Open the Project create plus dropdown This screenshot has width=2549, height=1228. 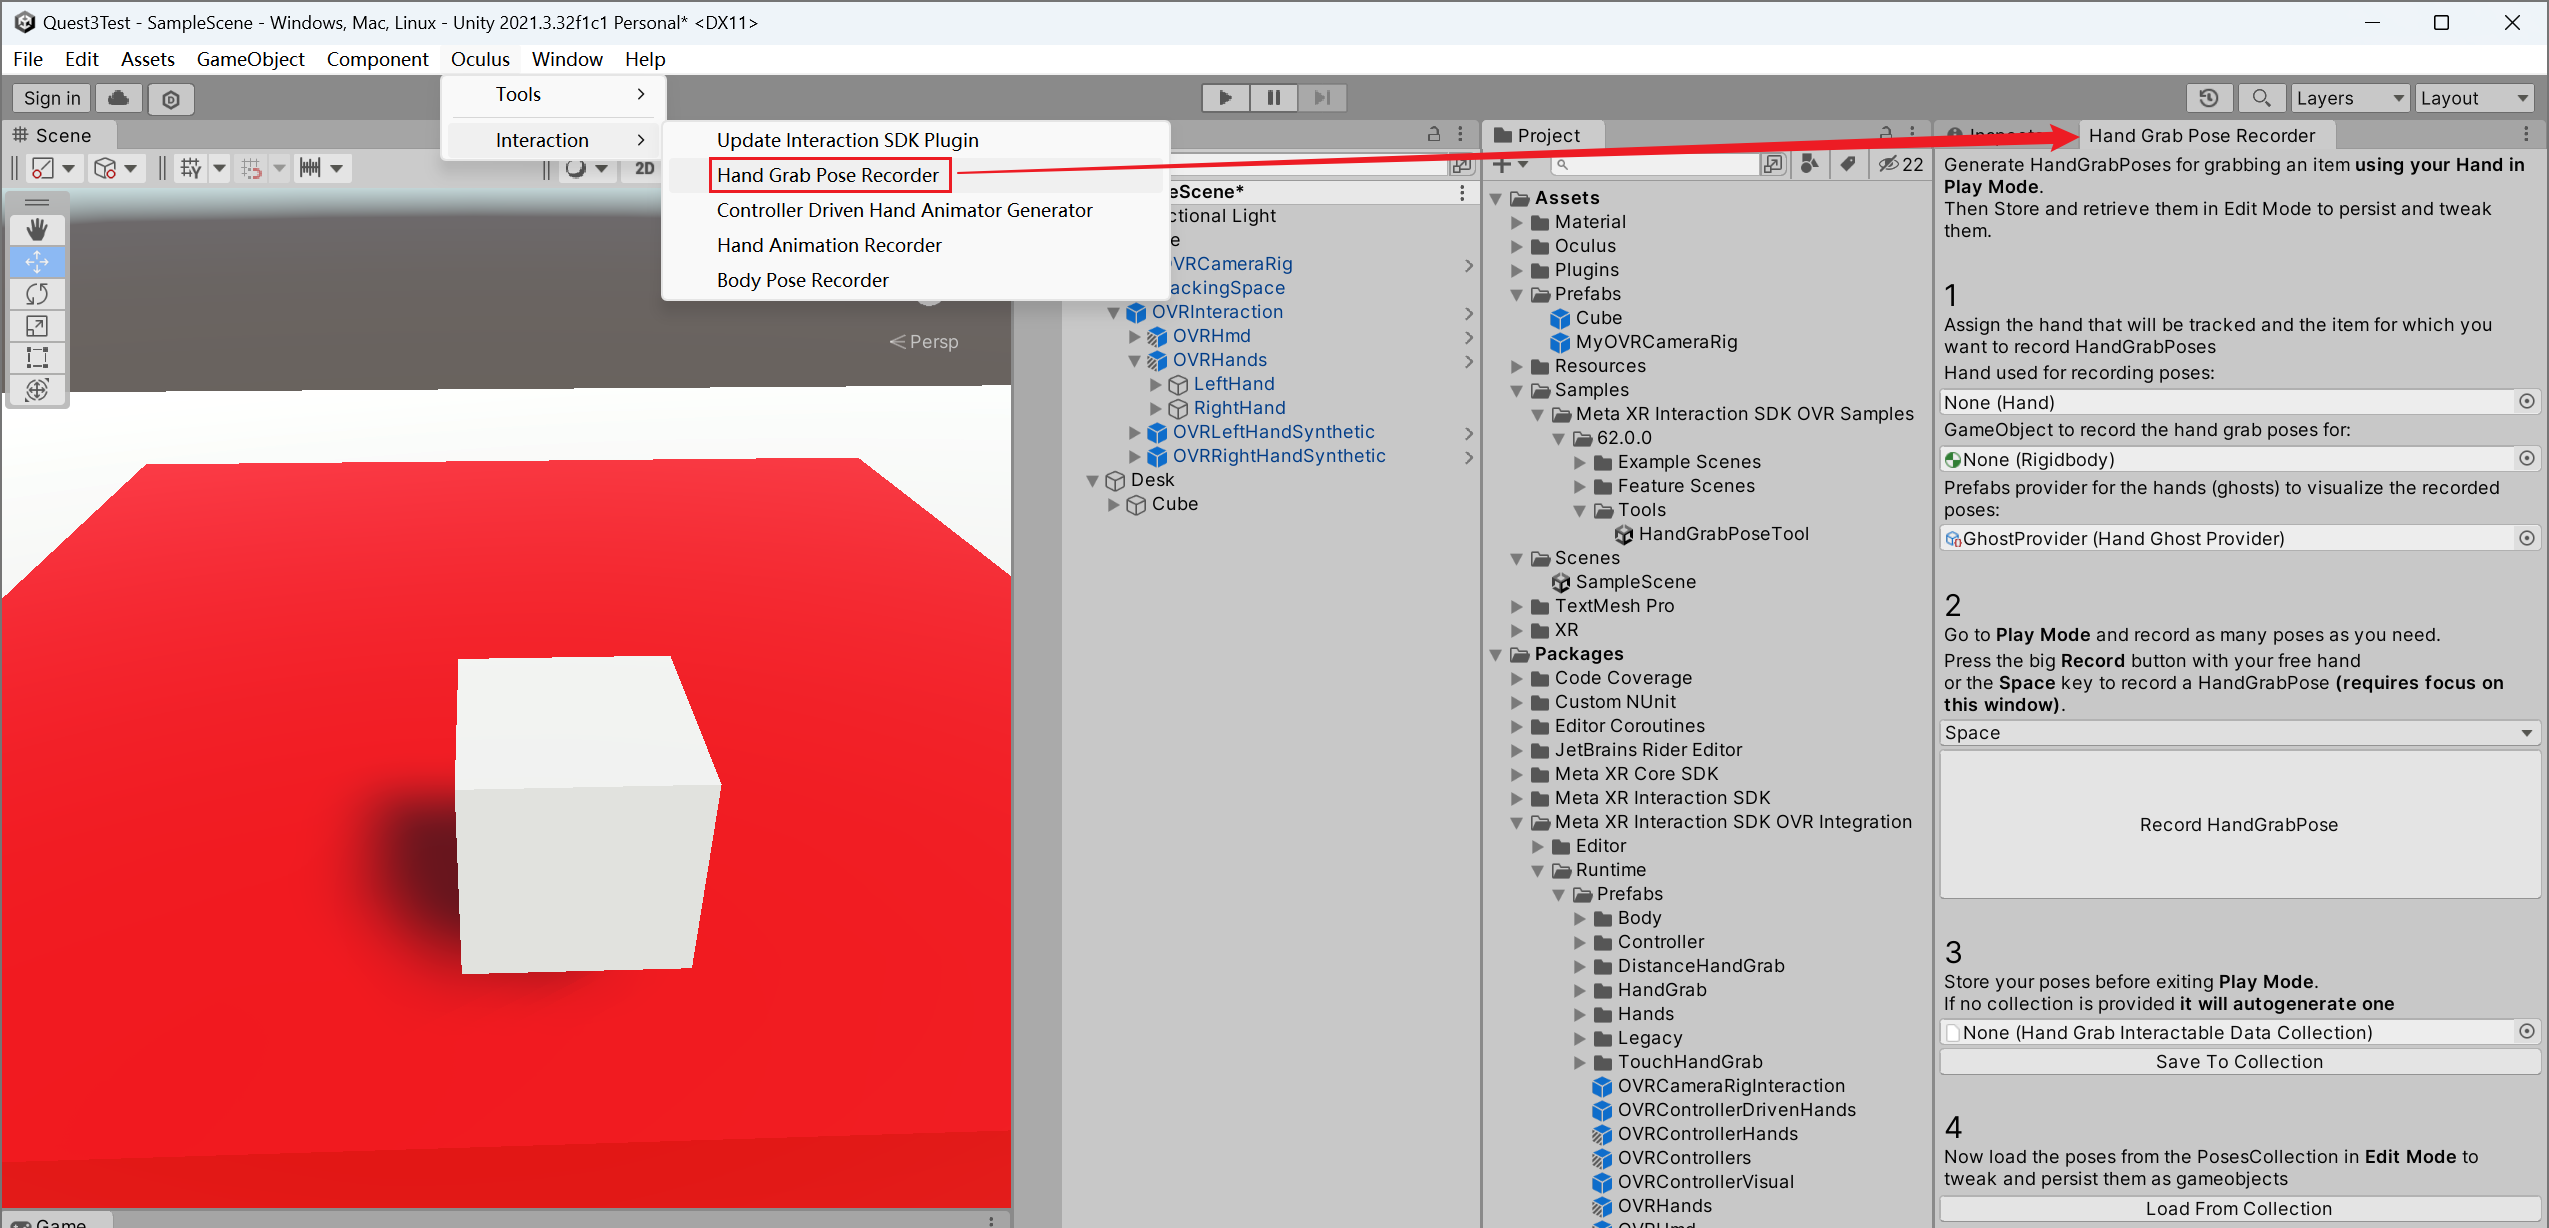(x=1510, y=165)
